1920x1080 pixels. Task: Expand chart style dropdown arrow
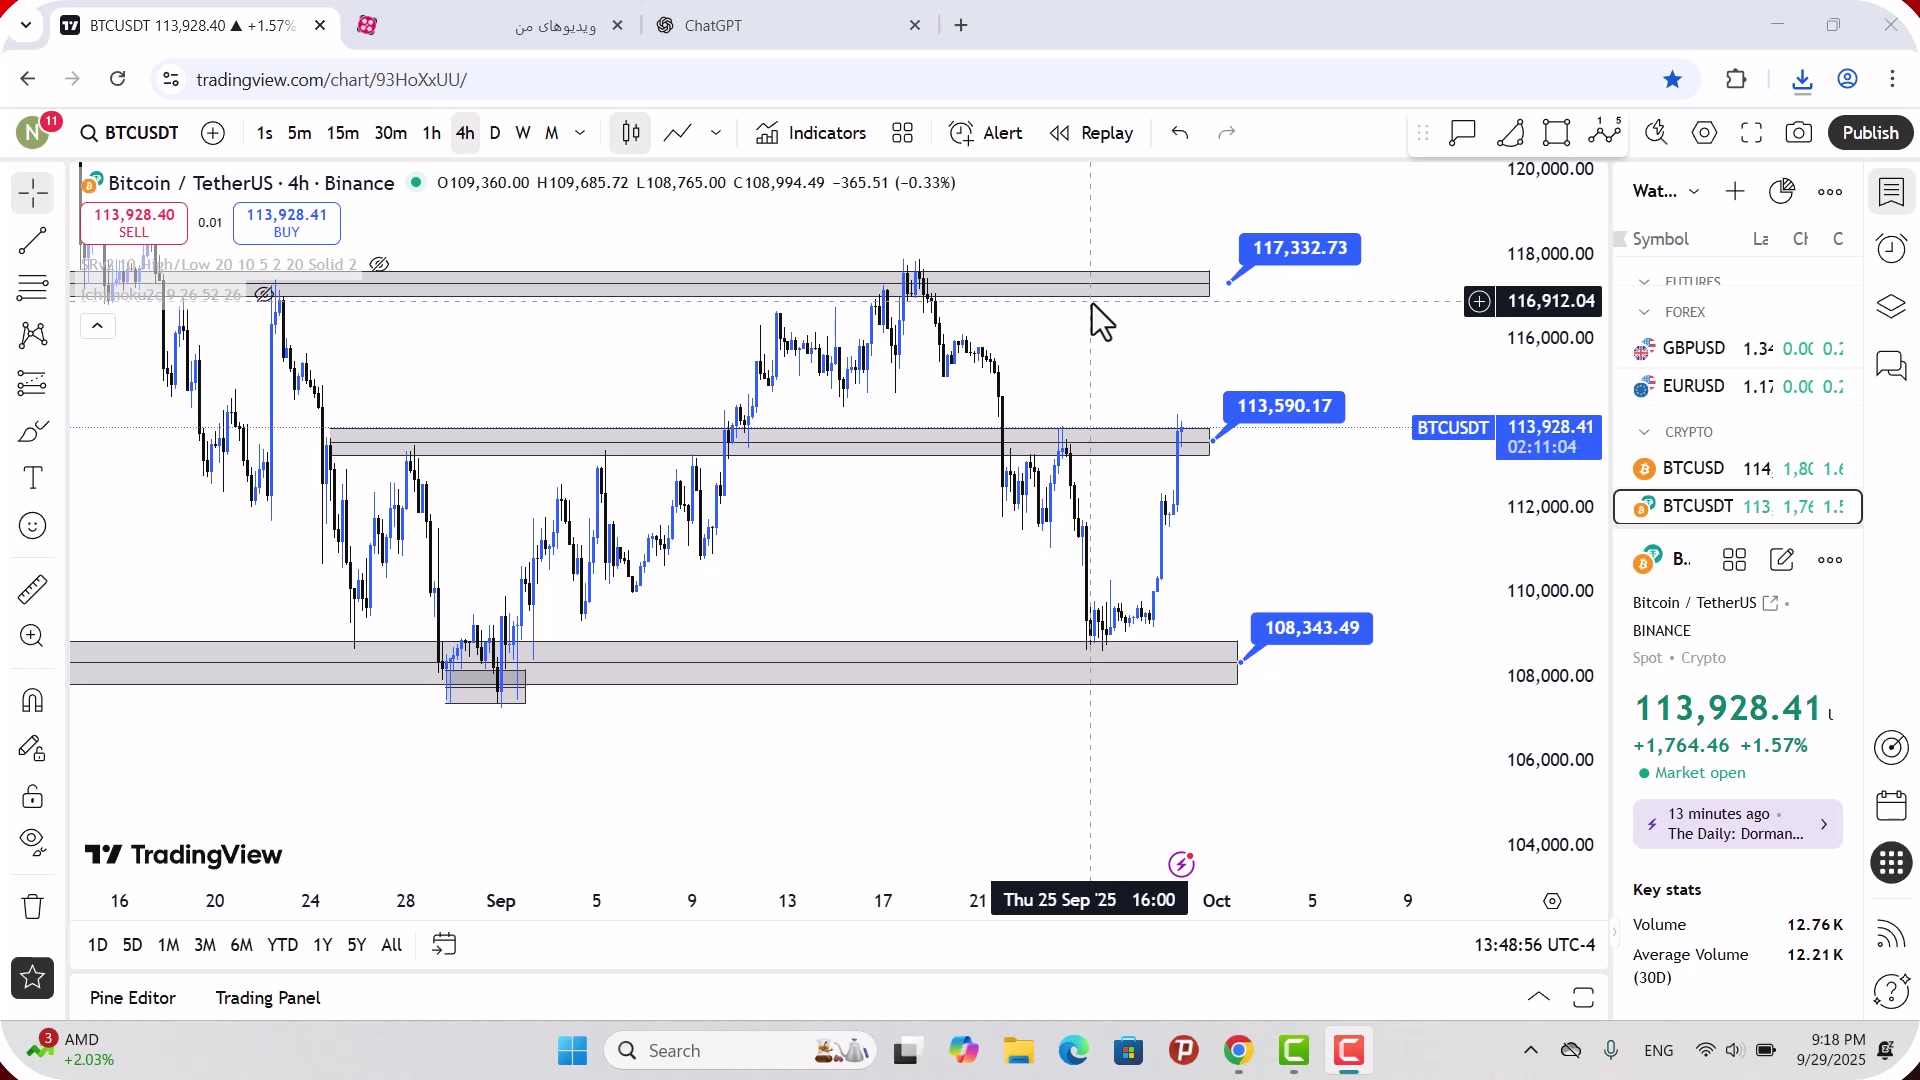pyautogui.click(x=716, y=133)
